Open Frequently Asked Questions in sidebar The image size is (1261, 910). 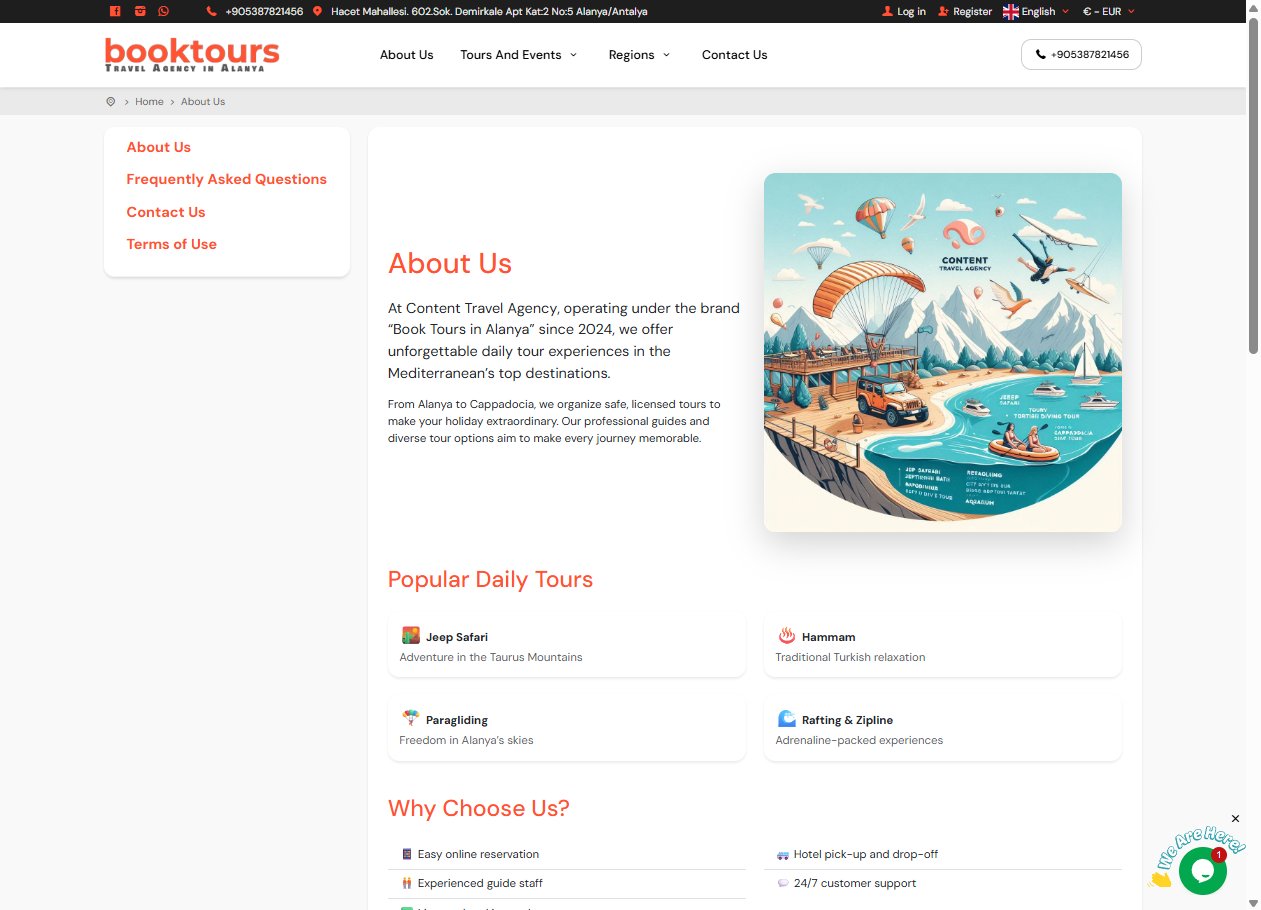click(x=226, y=179)
